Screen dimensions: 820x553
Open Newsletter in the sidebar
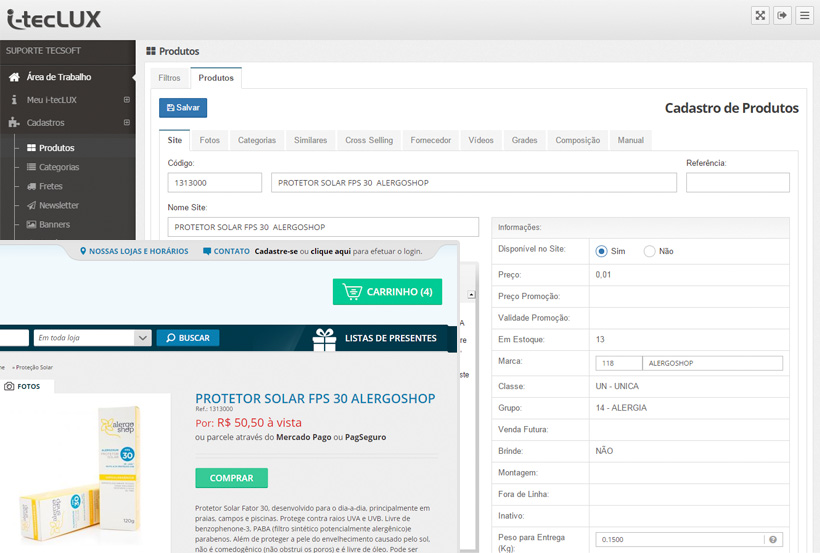[59, 205]
